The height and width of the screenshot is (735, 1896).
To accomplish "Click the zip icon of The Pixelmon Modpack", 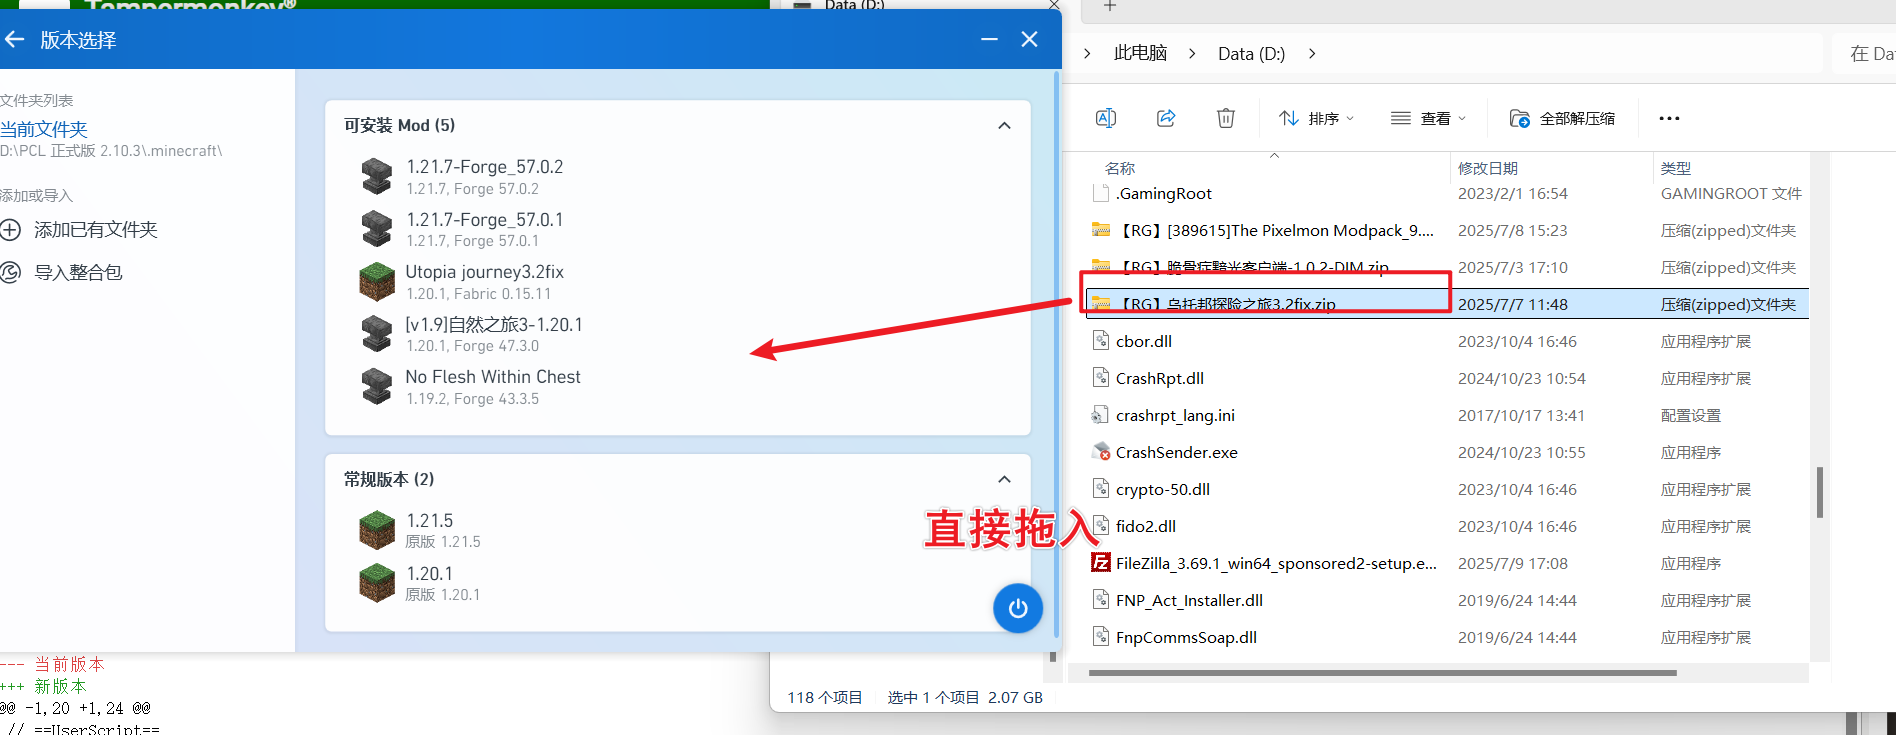I will (1101, 230).
